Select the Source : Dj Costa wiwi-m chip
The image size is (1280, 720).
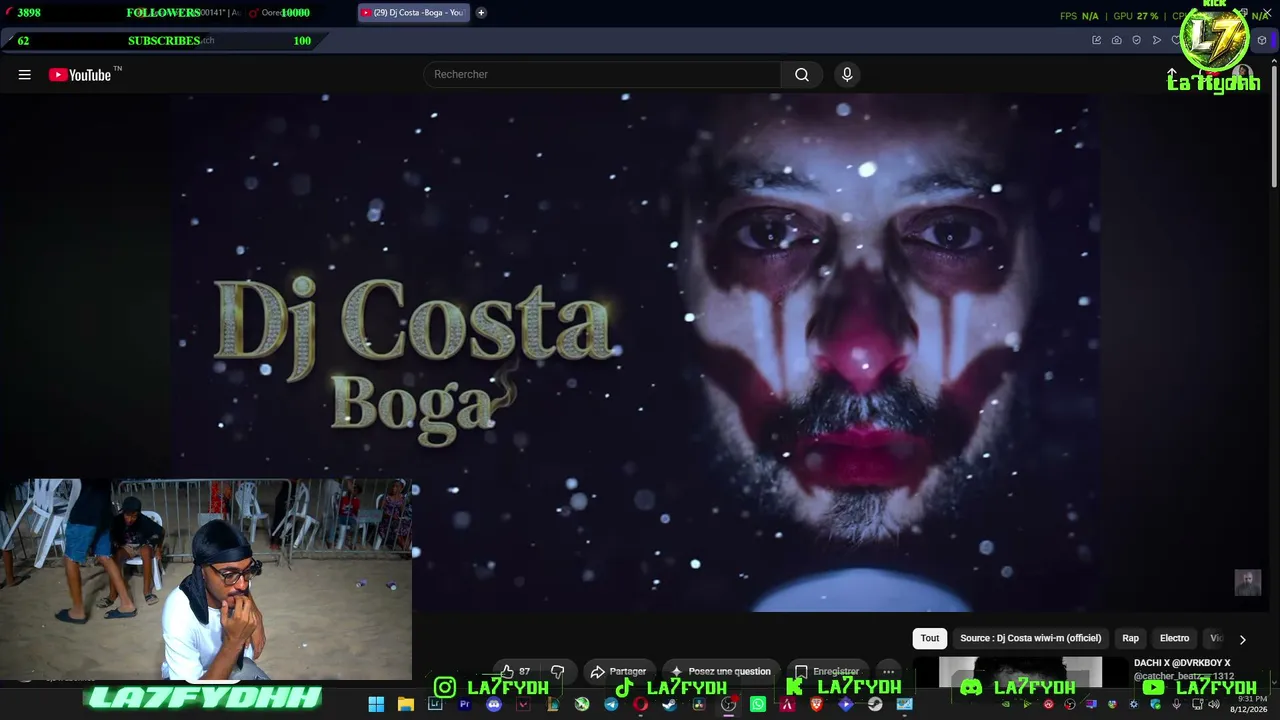point(1030,638)
